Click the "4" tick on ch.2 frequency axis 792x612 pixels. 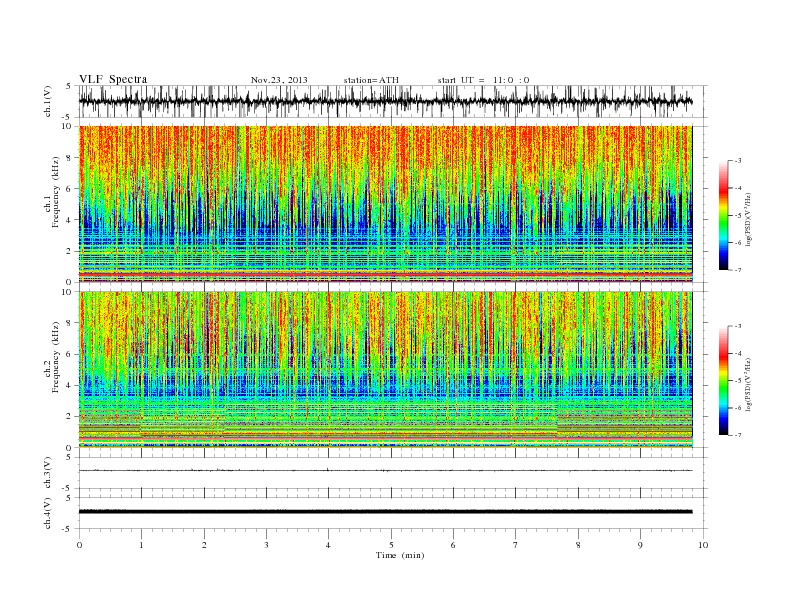pos(70,385)
